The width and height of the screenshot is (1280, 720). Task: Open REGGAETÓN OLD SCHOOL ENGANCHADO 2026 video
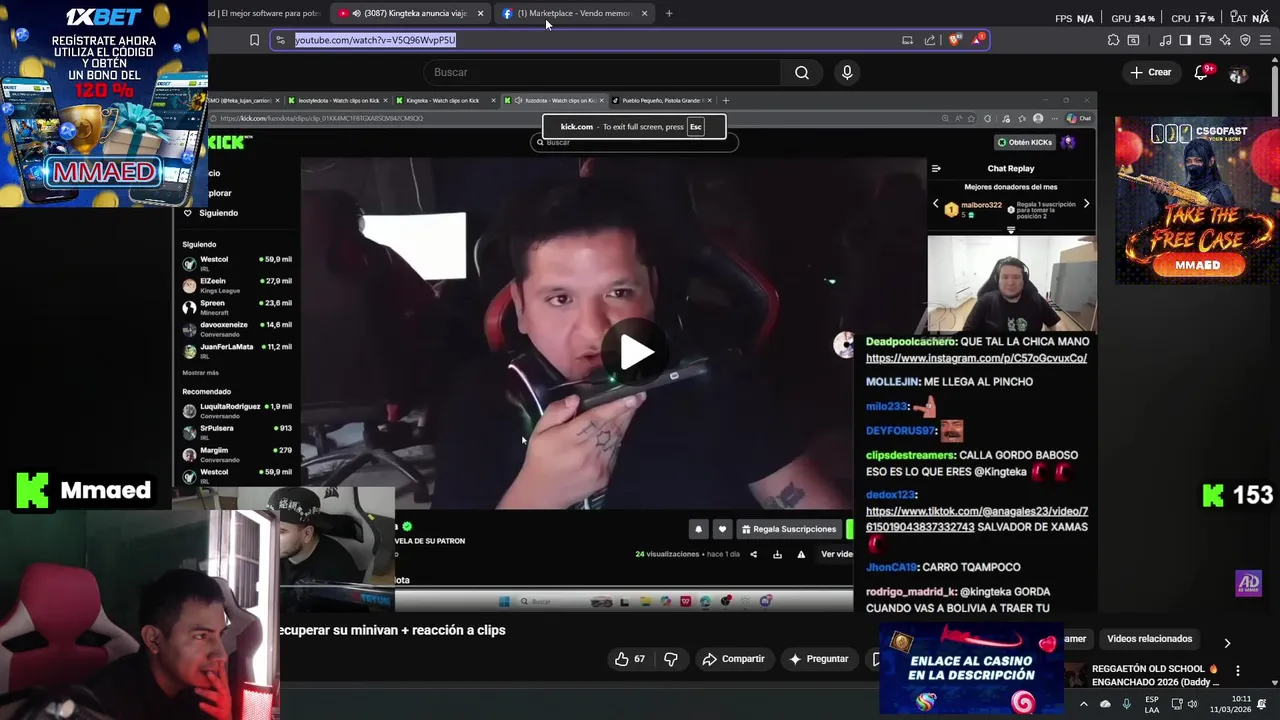click(x=1155, y=675)
